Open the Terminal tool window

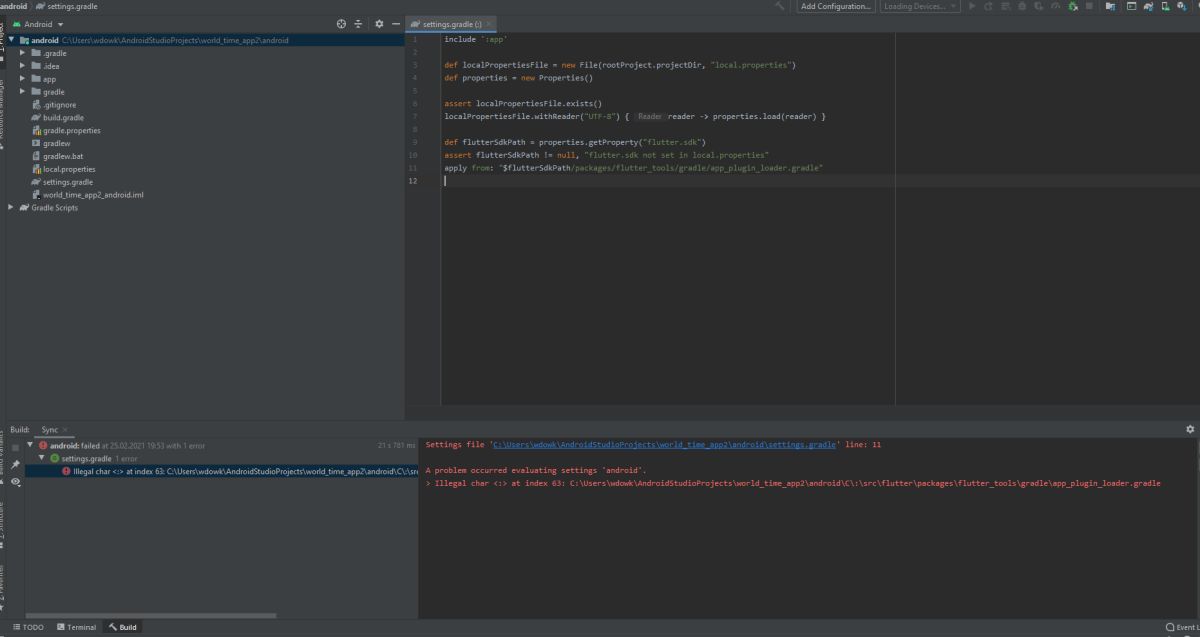[x=76, y=627]
